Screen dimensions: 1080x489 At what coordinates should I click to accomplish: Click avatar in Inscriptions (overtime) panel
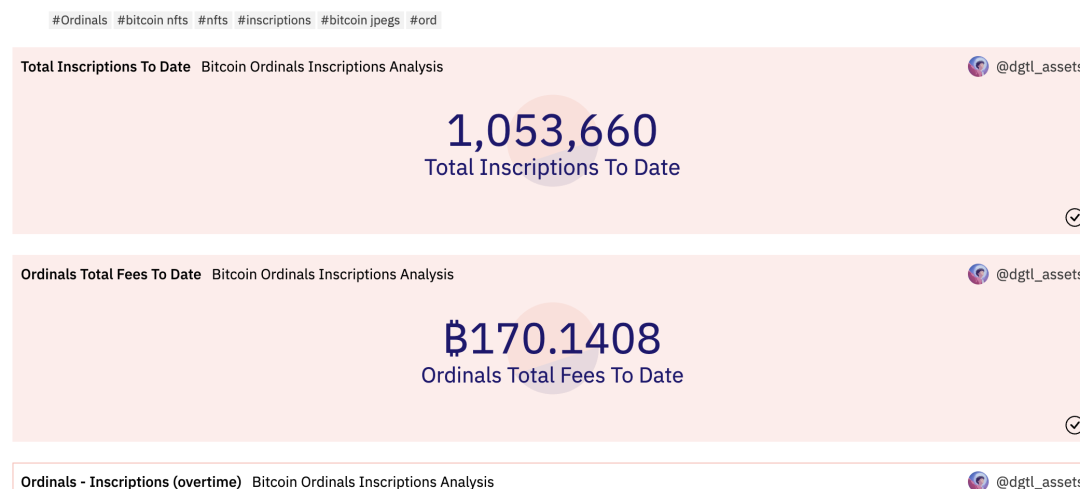point(978,481)
